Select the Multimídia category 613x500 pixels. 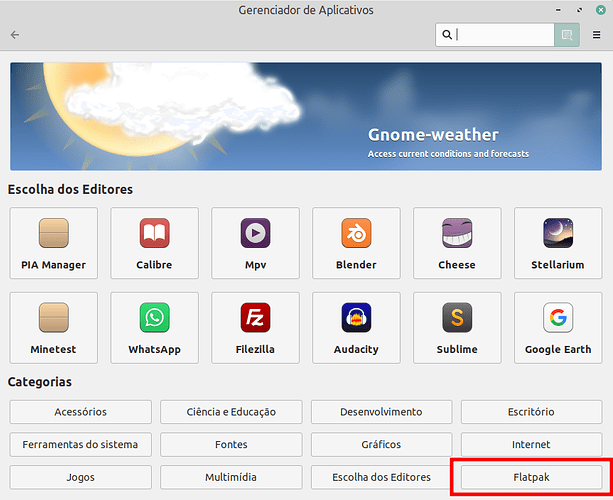point(231,477)
